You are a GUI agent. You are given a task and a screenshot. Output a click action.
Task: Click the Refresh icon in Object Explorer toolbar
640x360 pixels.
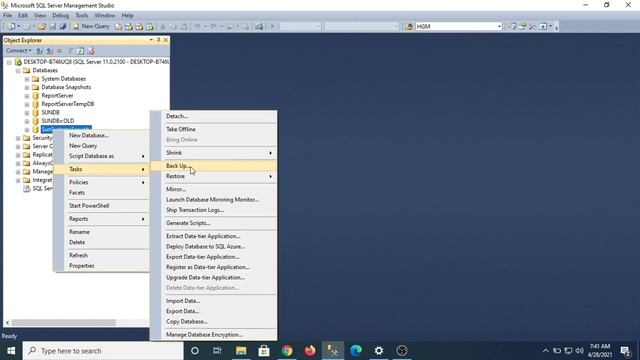pos(80,51)
